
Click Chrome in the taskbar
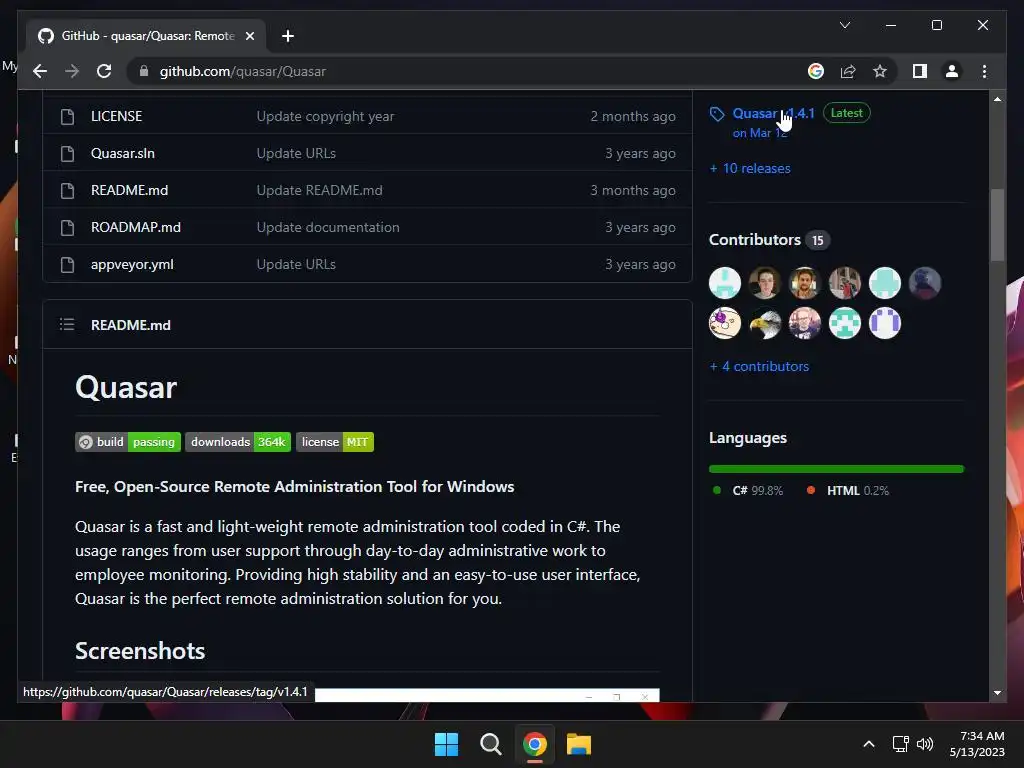click(535, 744)
